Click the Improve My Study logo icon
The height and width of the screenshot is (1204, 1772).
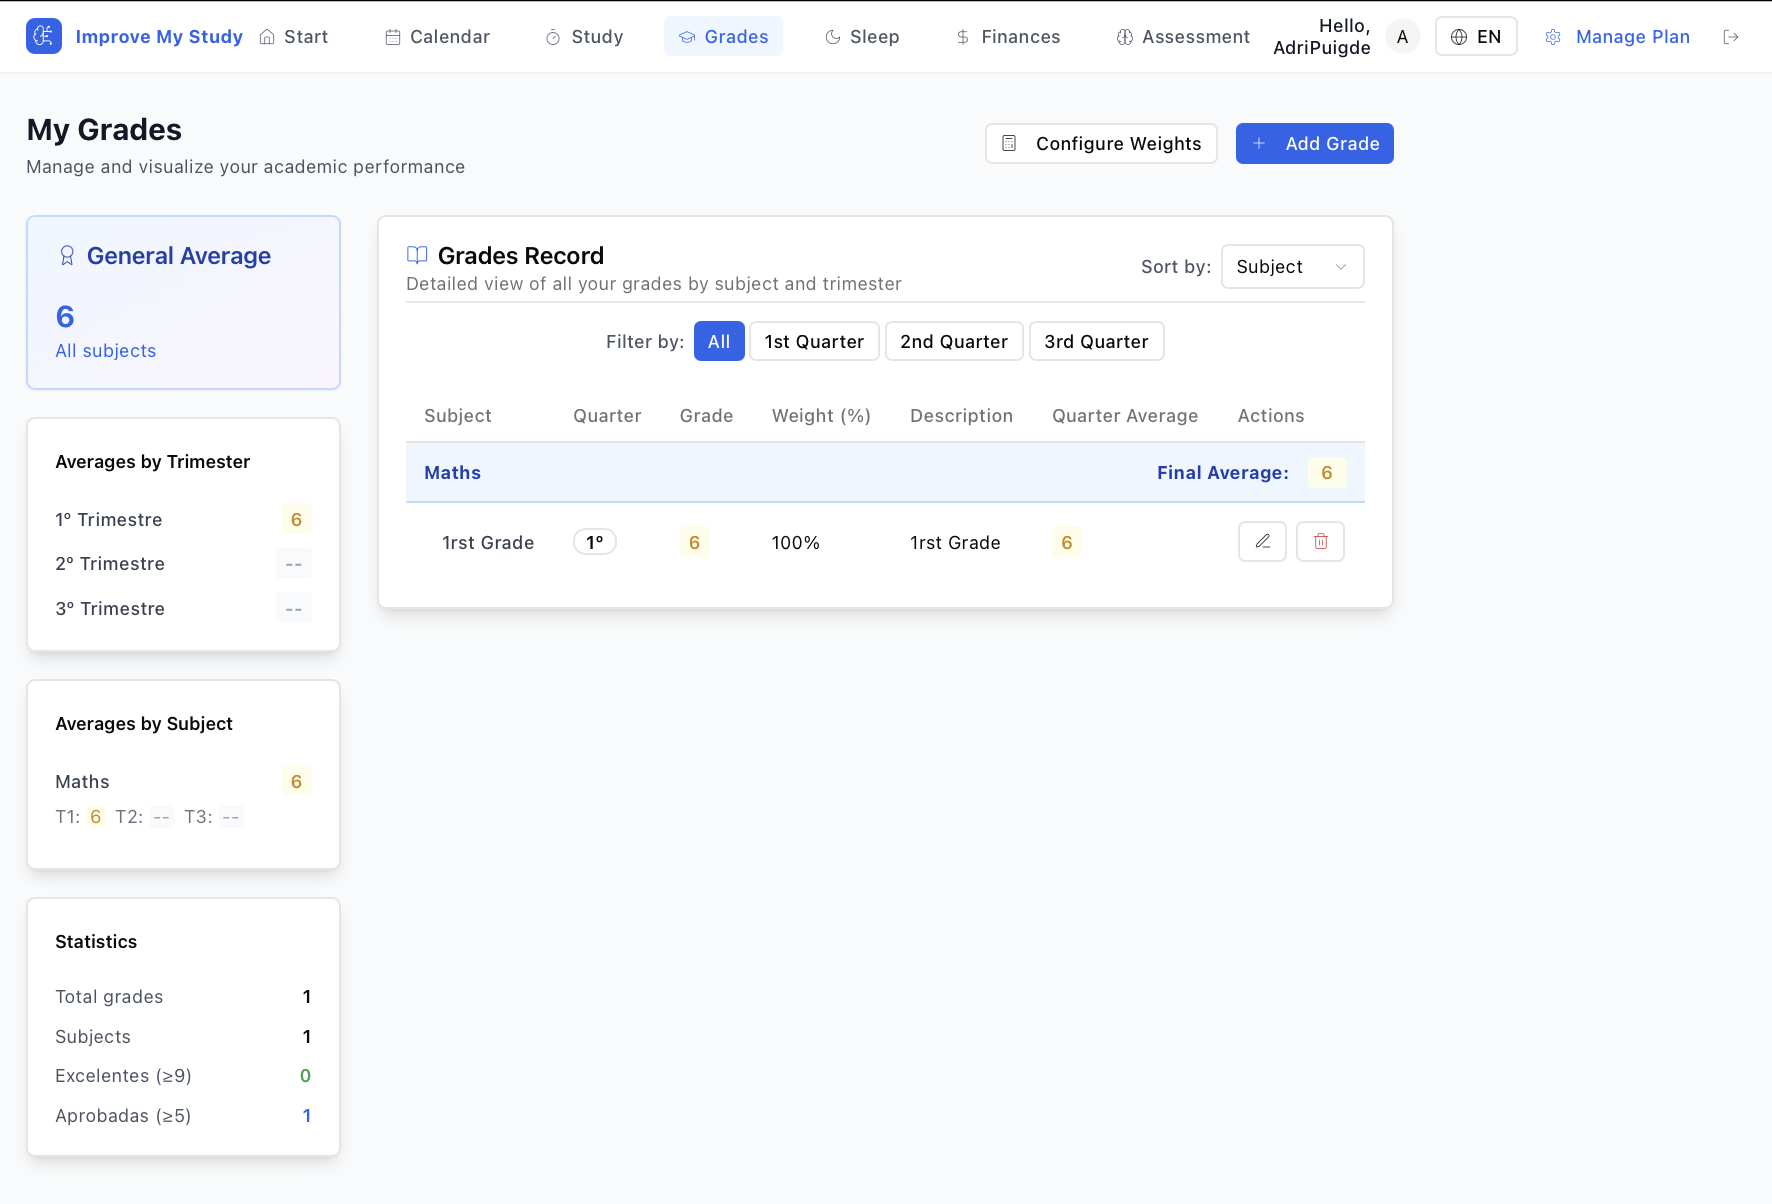[x=44, y=36]
